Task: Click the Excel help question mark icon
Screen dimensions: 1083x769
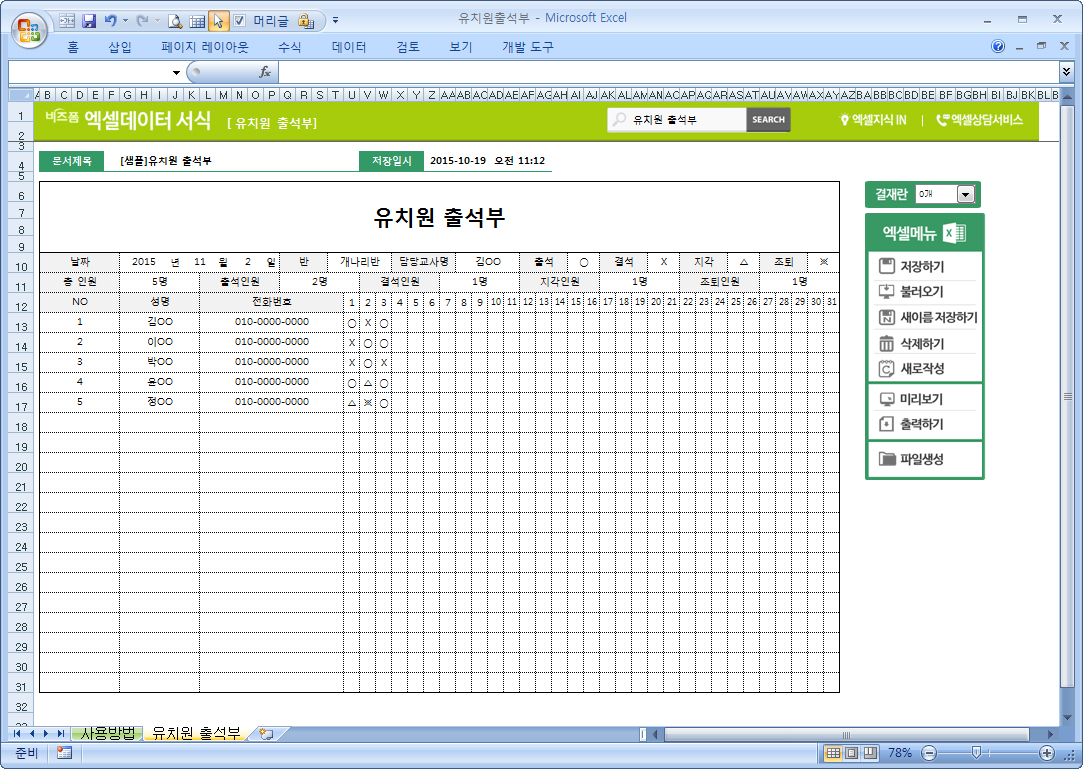Action: point(998,47)
